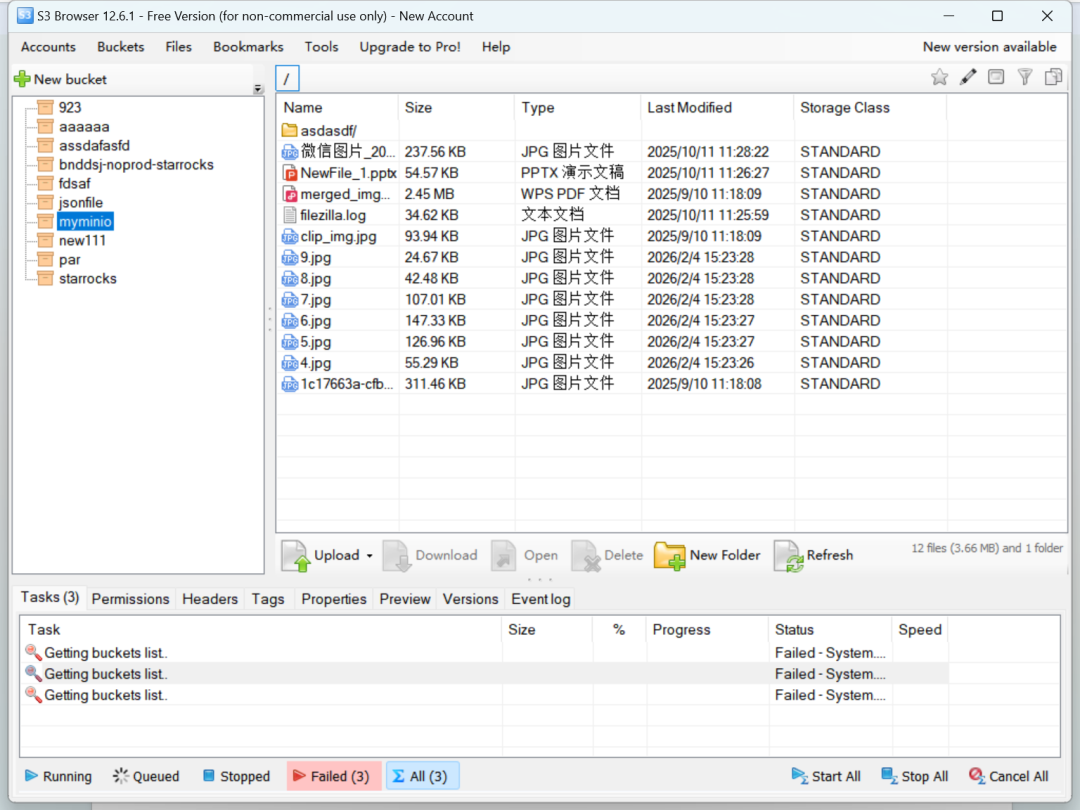Screen dimensions: 1080x810
Task: Switch to the Properties tab
Action: coord(334,599)
